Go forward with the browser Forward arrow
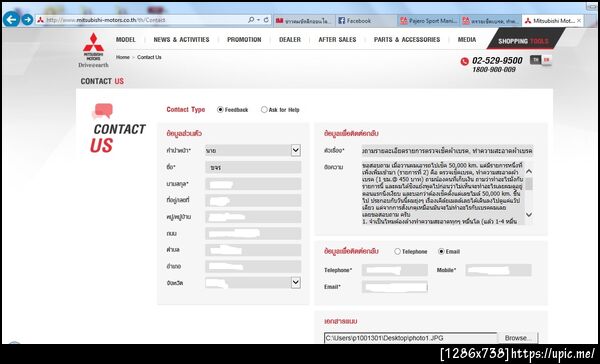 click(x=27, y=20)
